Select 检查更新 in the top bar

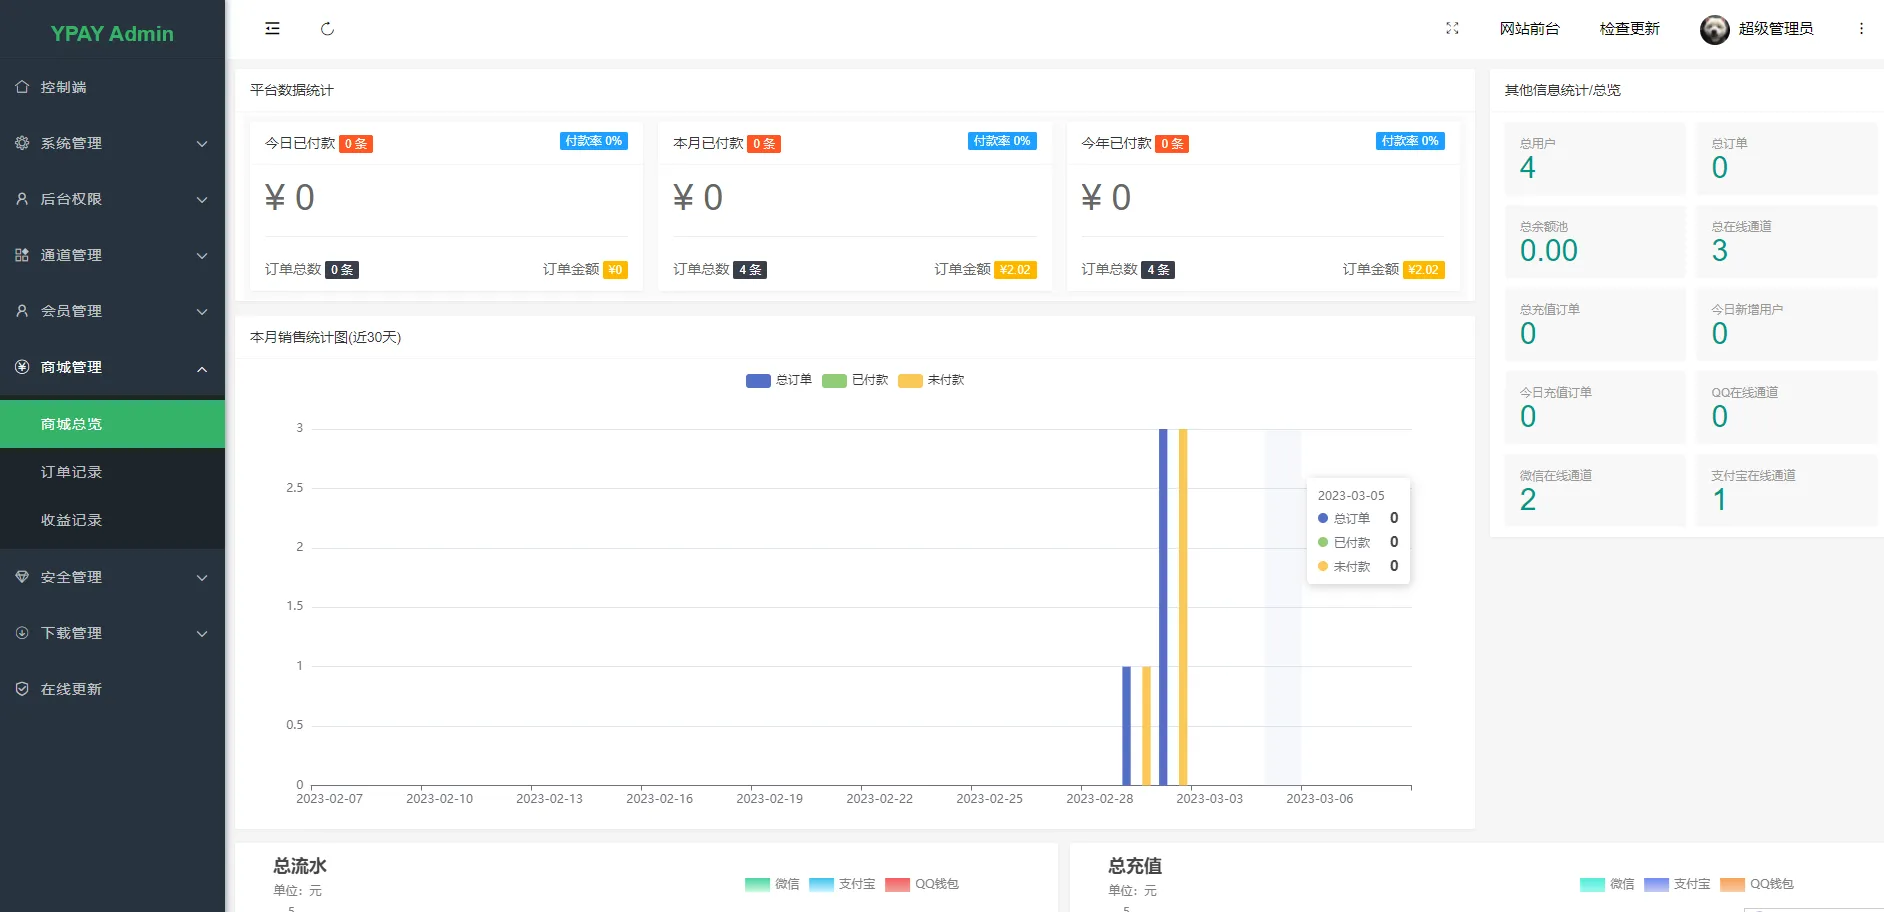pos(1629,28)
